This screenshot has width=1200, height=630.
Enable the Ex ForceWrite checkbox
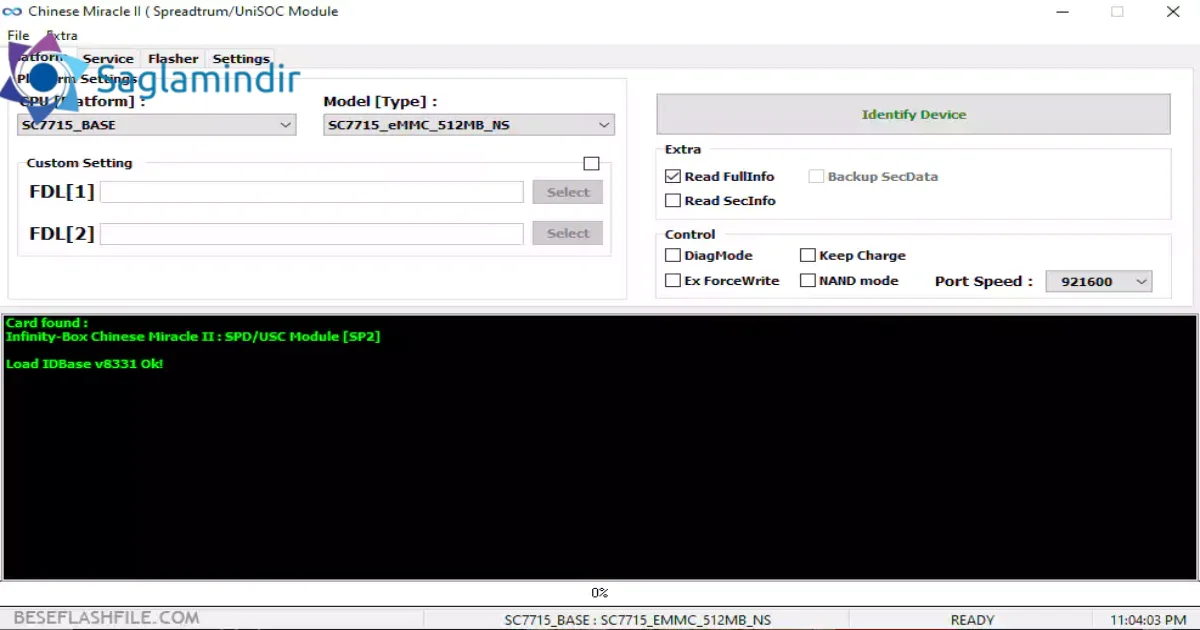(x=673, y=281)
